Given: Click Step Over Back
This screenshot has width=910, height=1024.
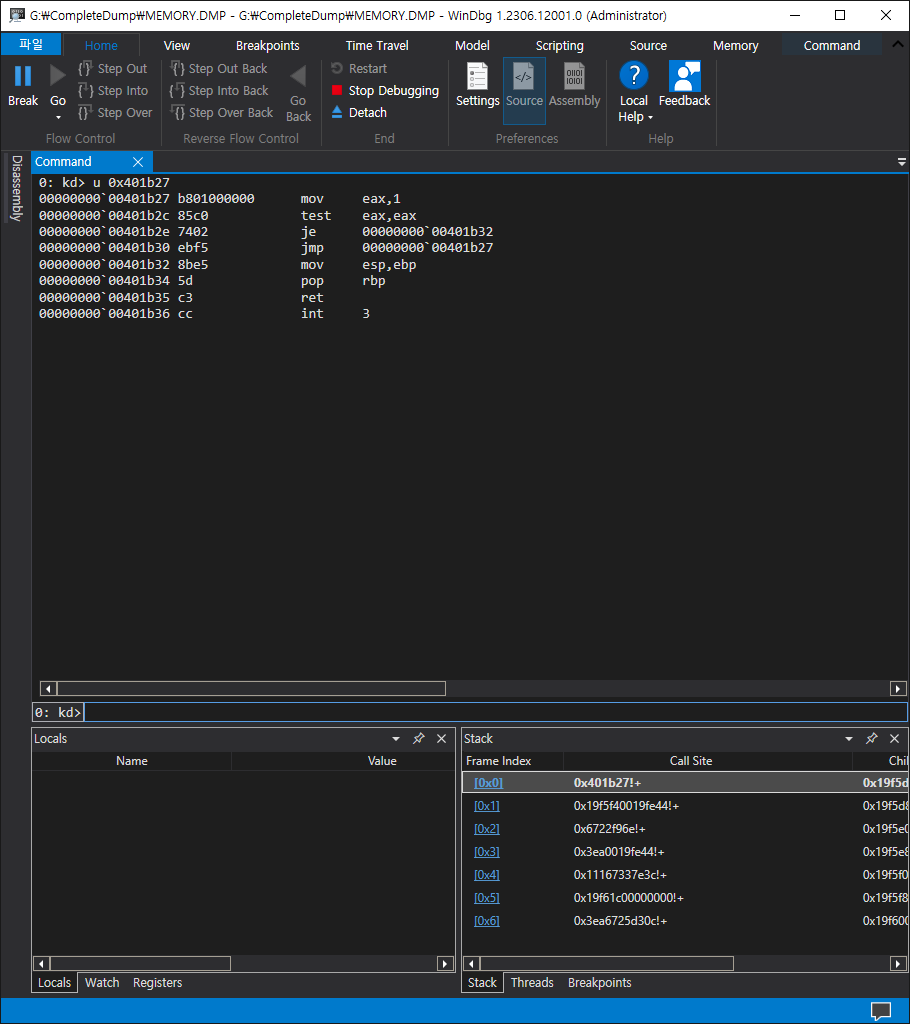Looking at the screenshot, I should (221, 112).
